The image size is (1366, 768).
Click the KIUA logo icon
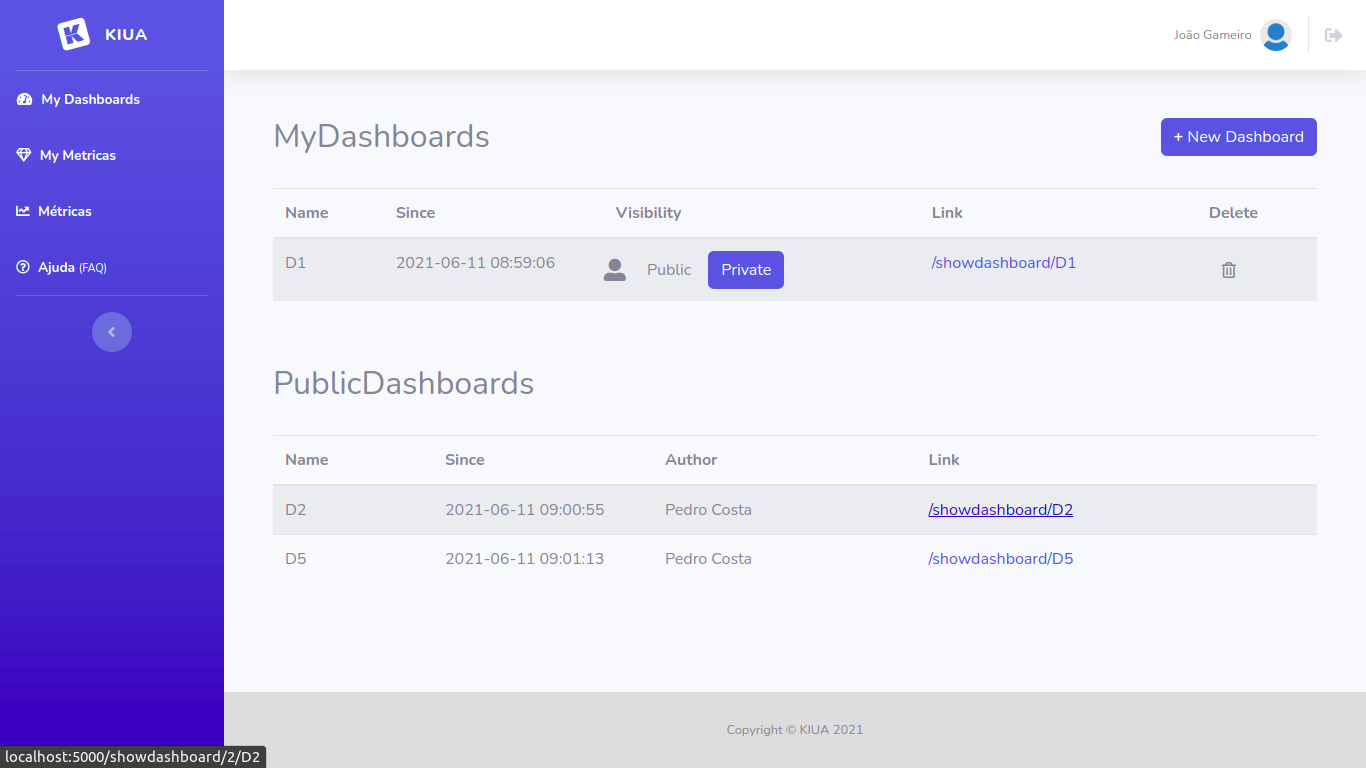[74, 34]
